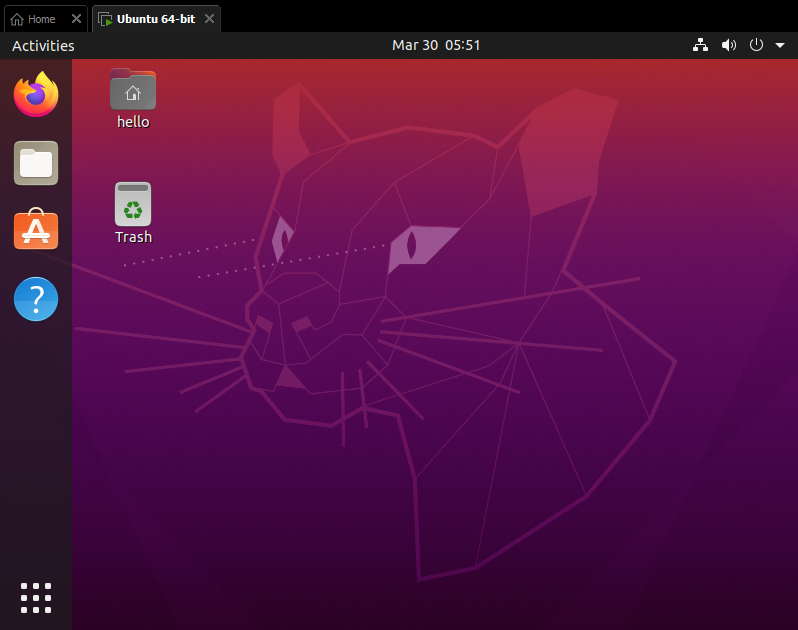Close the Ubuntu 64-bit tab

(209, 19)
